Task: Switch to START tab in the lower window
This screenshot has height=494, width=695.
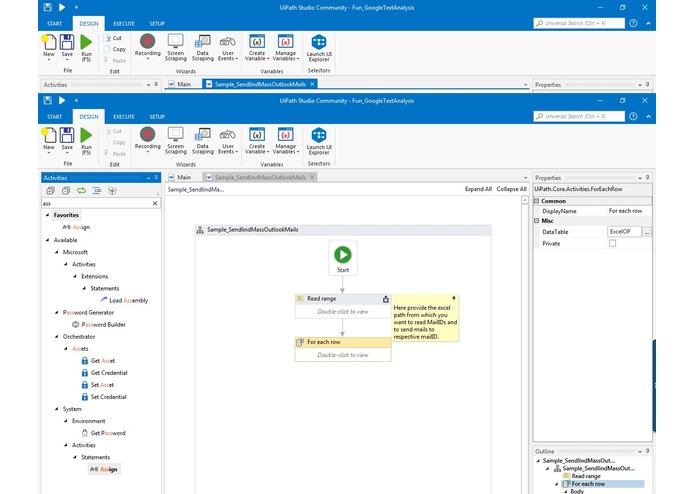Action: pos(55,117)
